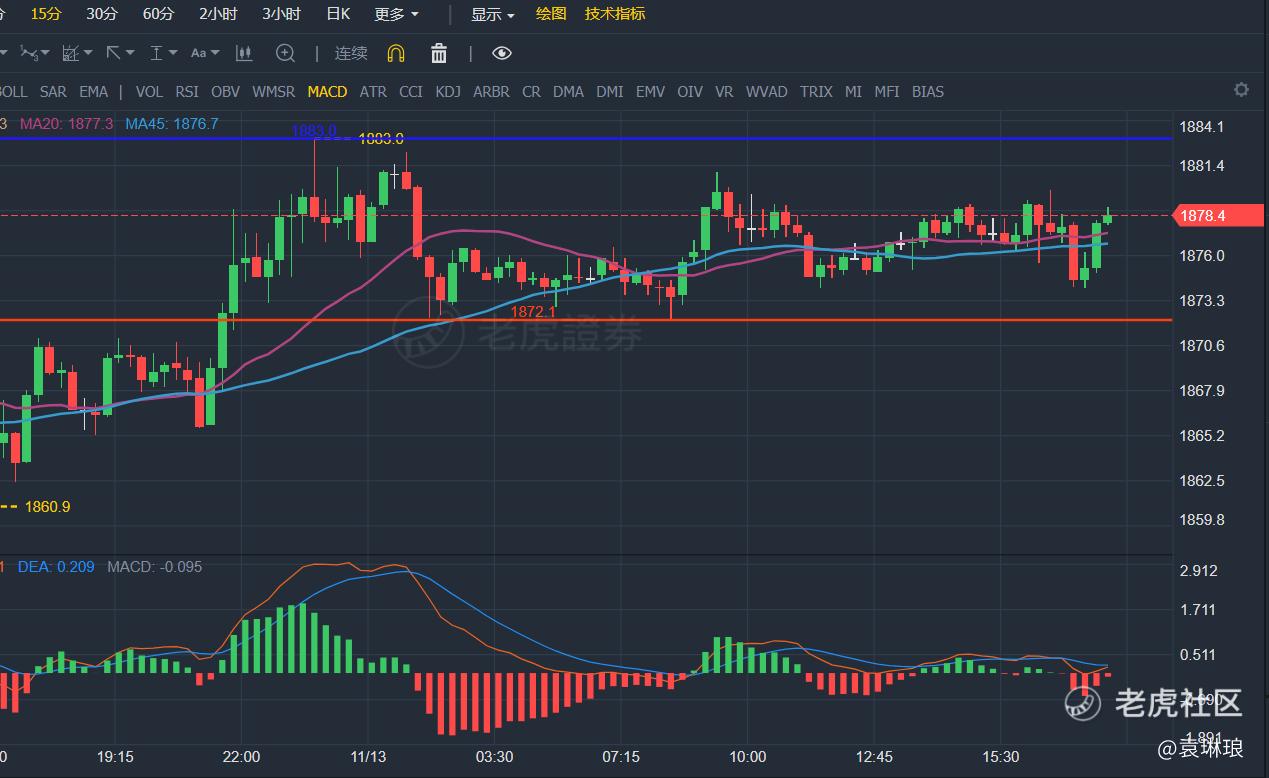Enable the OBV indicator

225,91
